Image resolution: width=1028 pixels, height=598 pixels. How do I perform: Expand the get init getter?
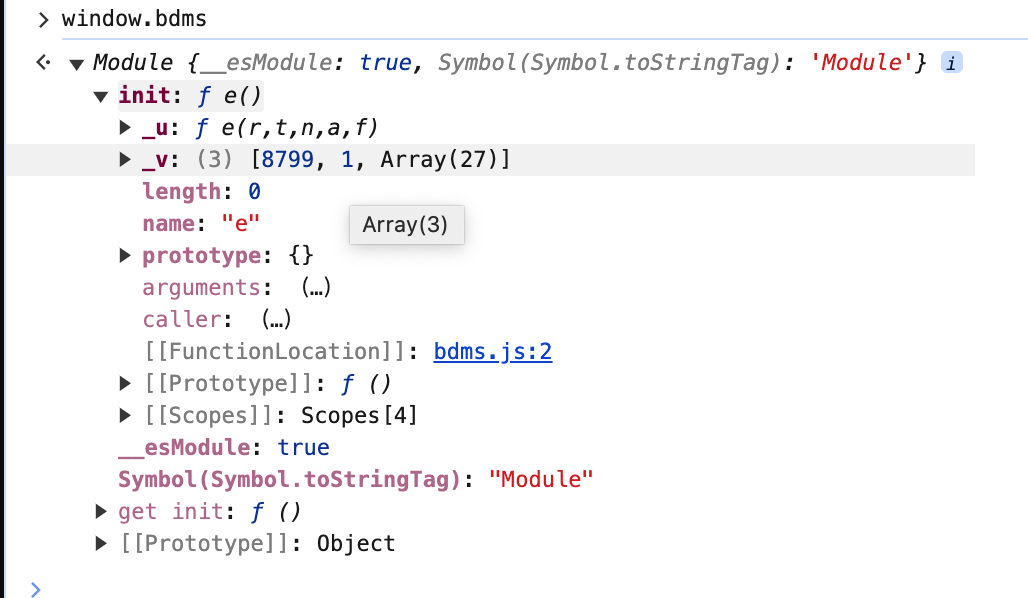(100, 511)
